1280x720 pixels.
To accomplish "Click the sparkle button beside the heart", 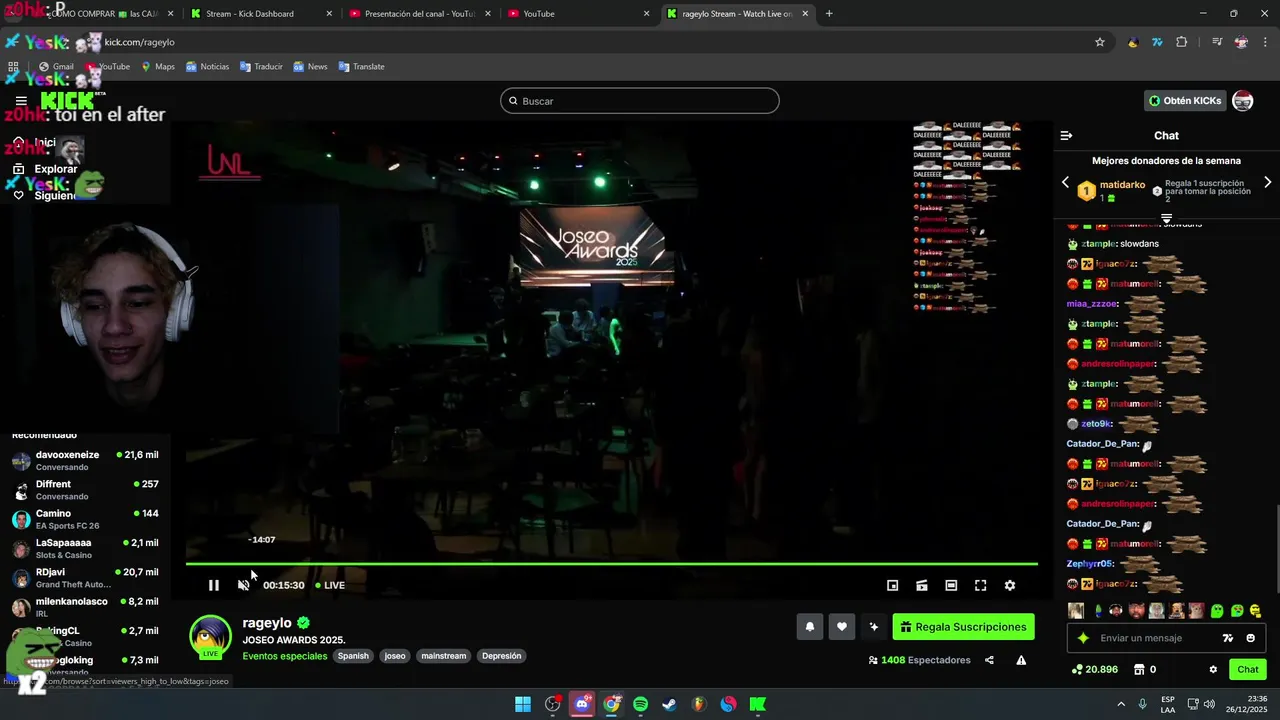I will click(x=874, y=627).
